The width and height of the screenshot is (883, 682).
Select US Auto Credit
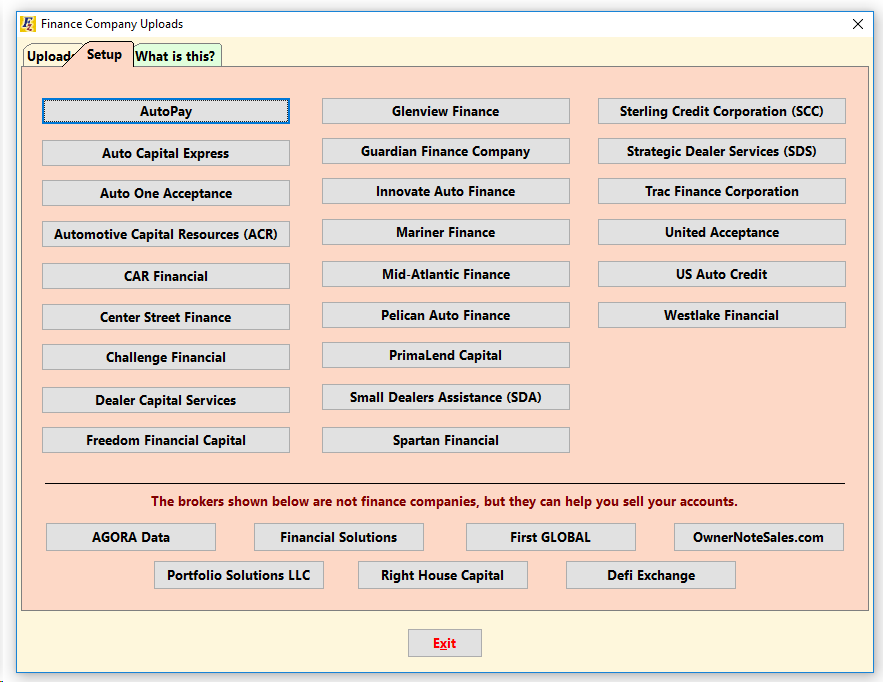722,274
